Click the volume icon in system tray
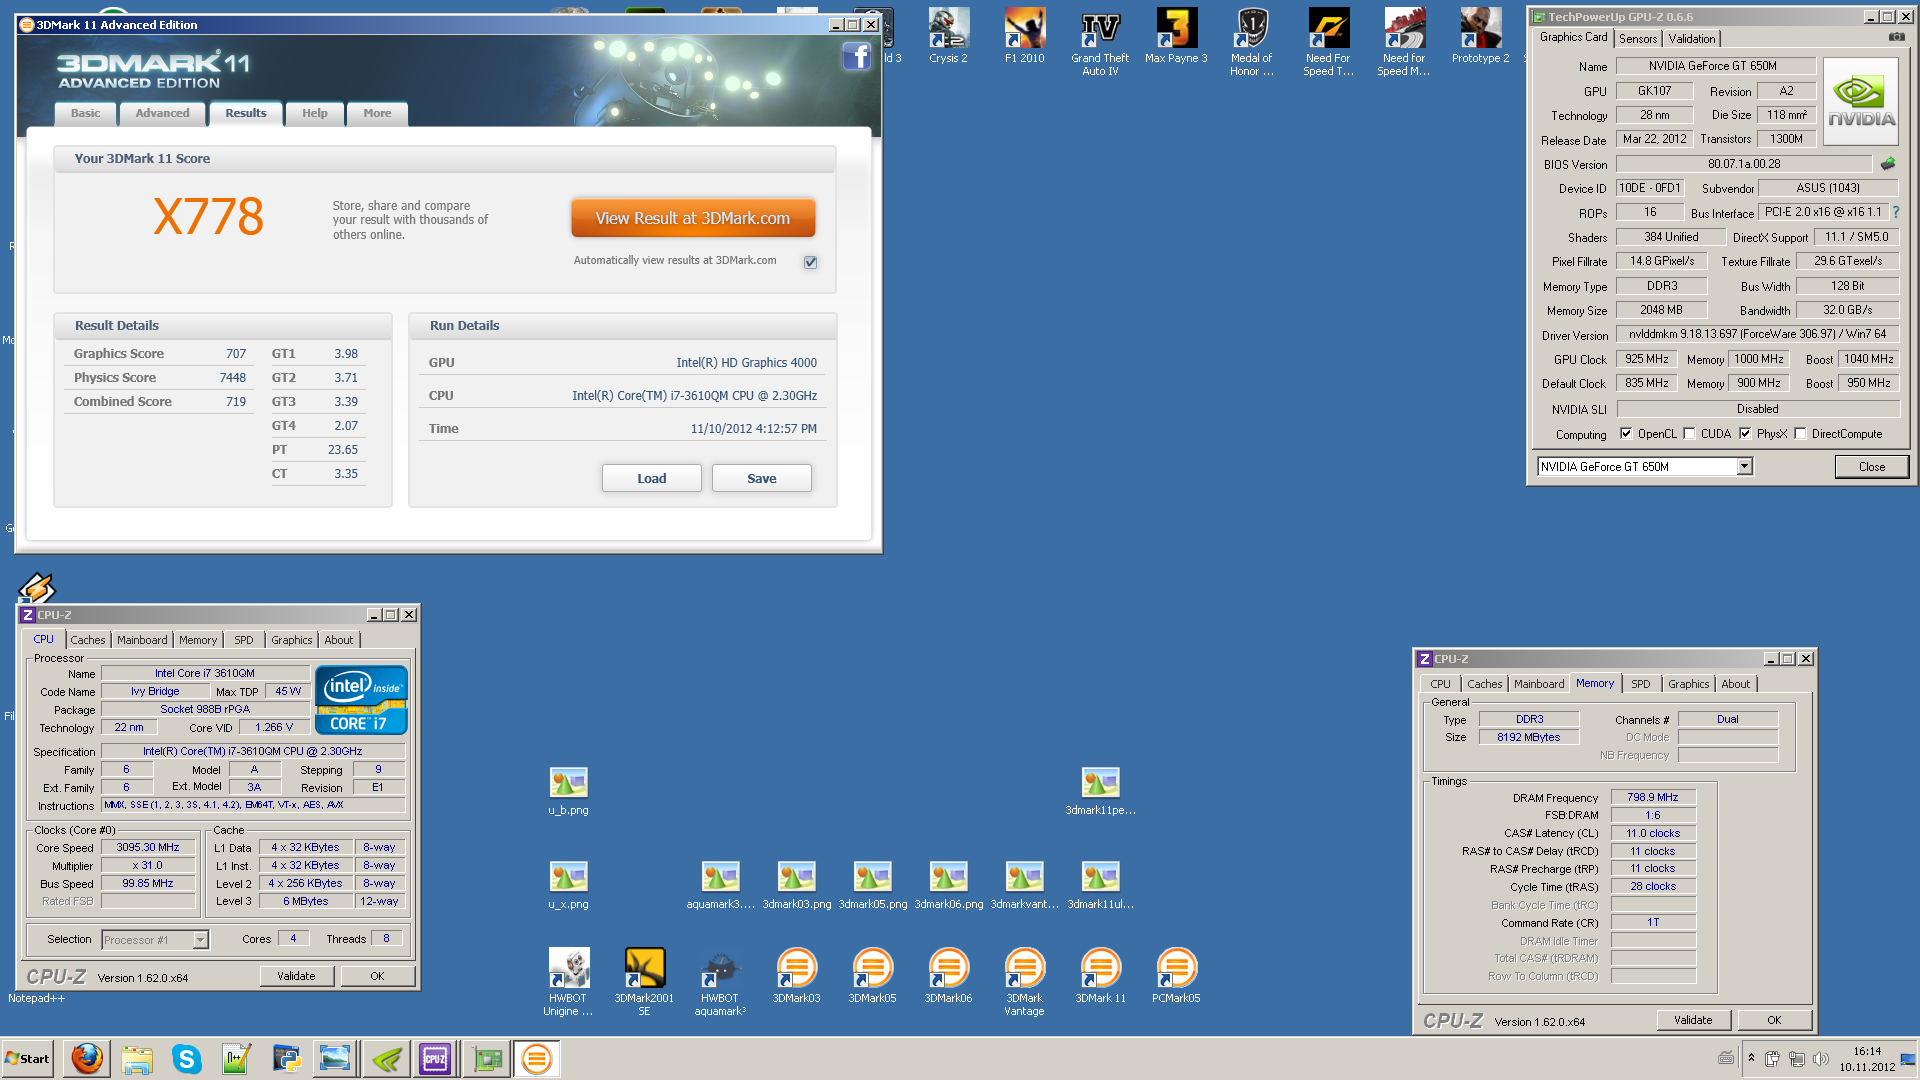 (x=1820, y=1058)
